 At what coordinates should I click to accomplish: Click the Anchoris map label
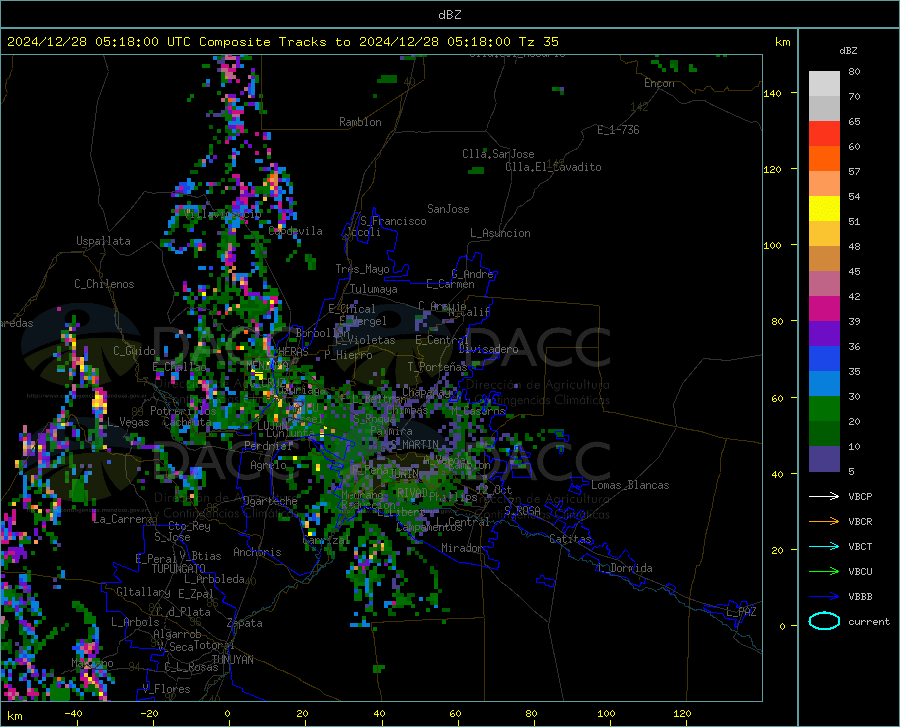click(257, 552)
